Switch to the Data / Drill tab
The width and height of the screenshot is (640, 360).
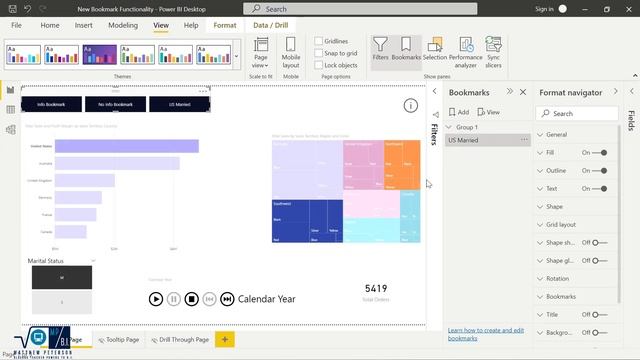[x=271, y=25]
